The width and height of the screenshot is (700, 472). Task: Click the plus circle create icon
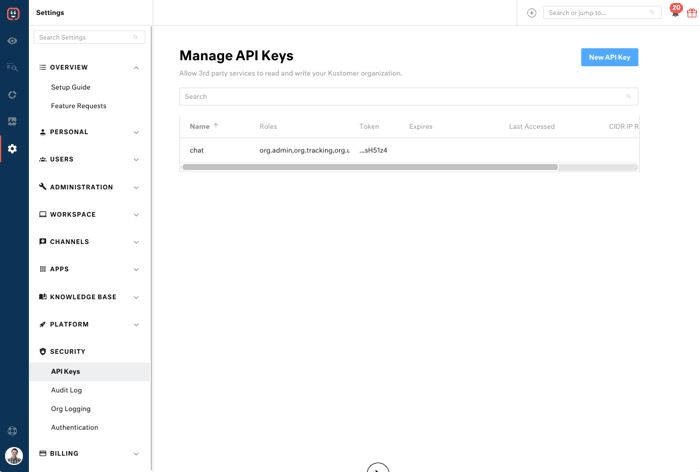[531, 13]
